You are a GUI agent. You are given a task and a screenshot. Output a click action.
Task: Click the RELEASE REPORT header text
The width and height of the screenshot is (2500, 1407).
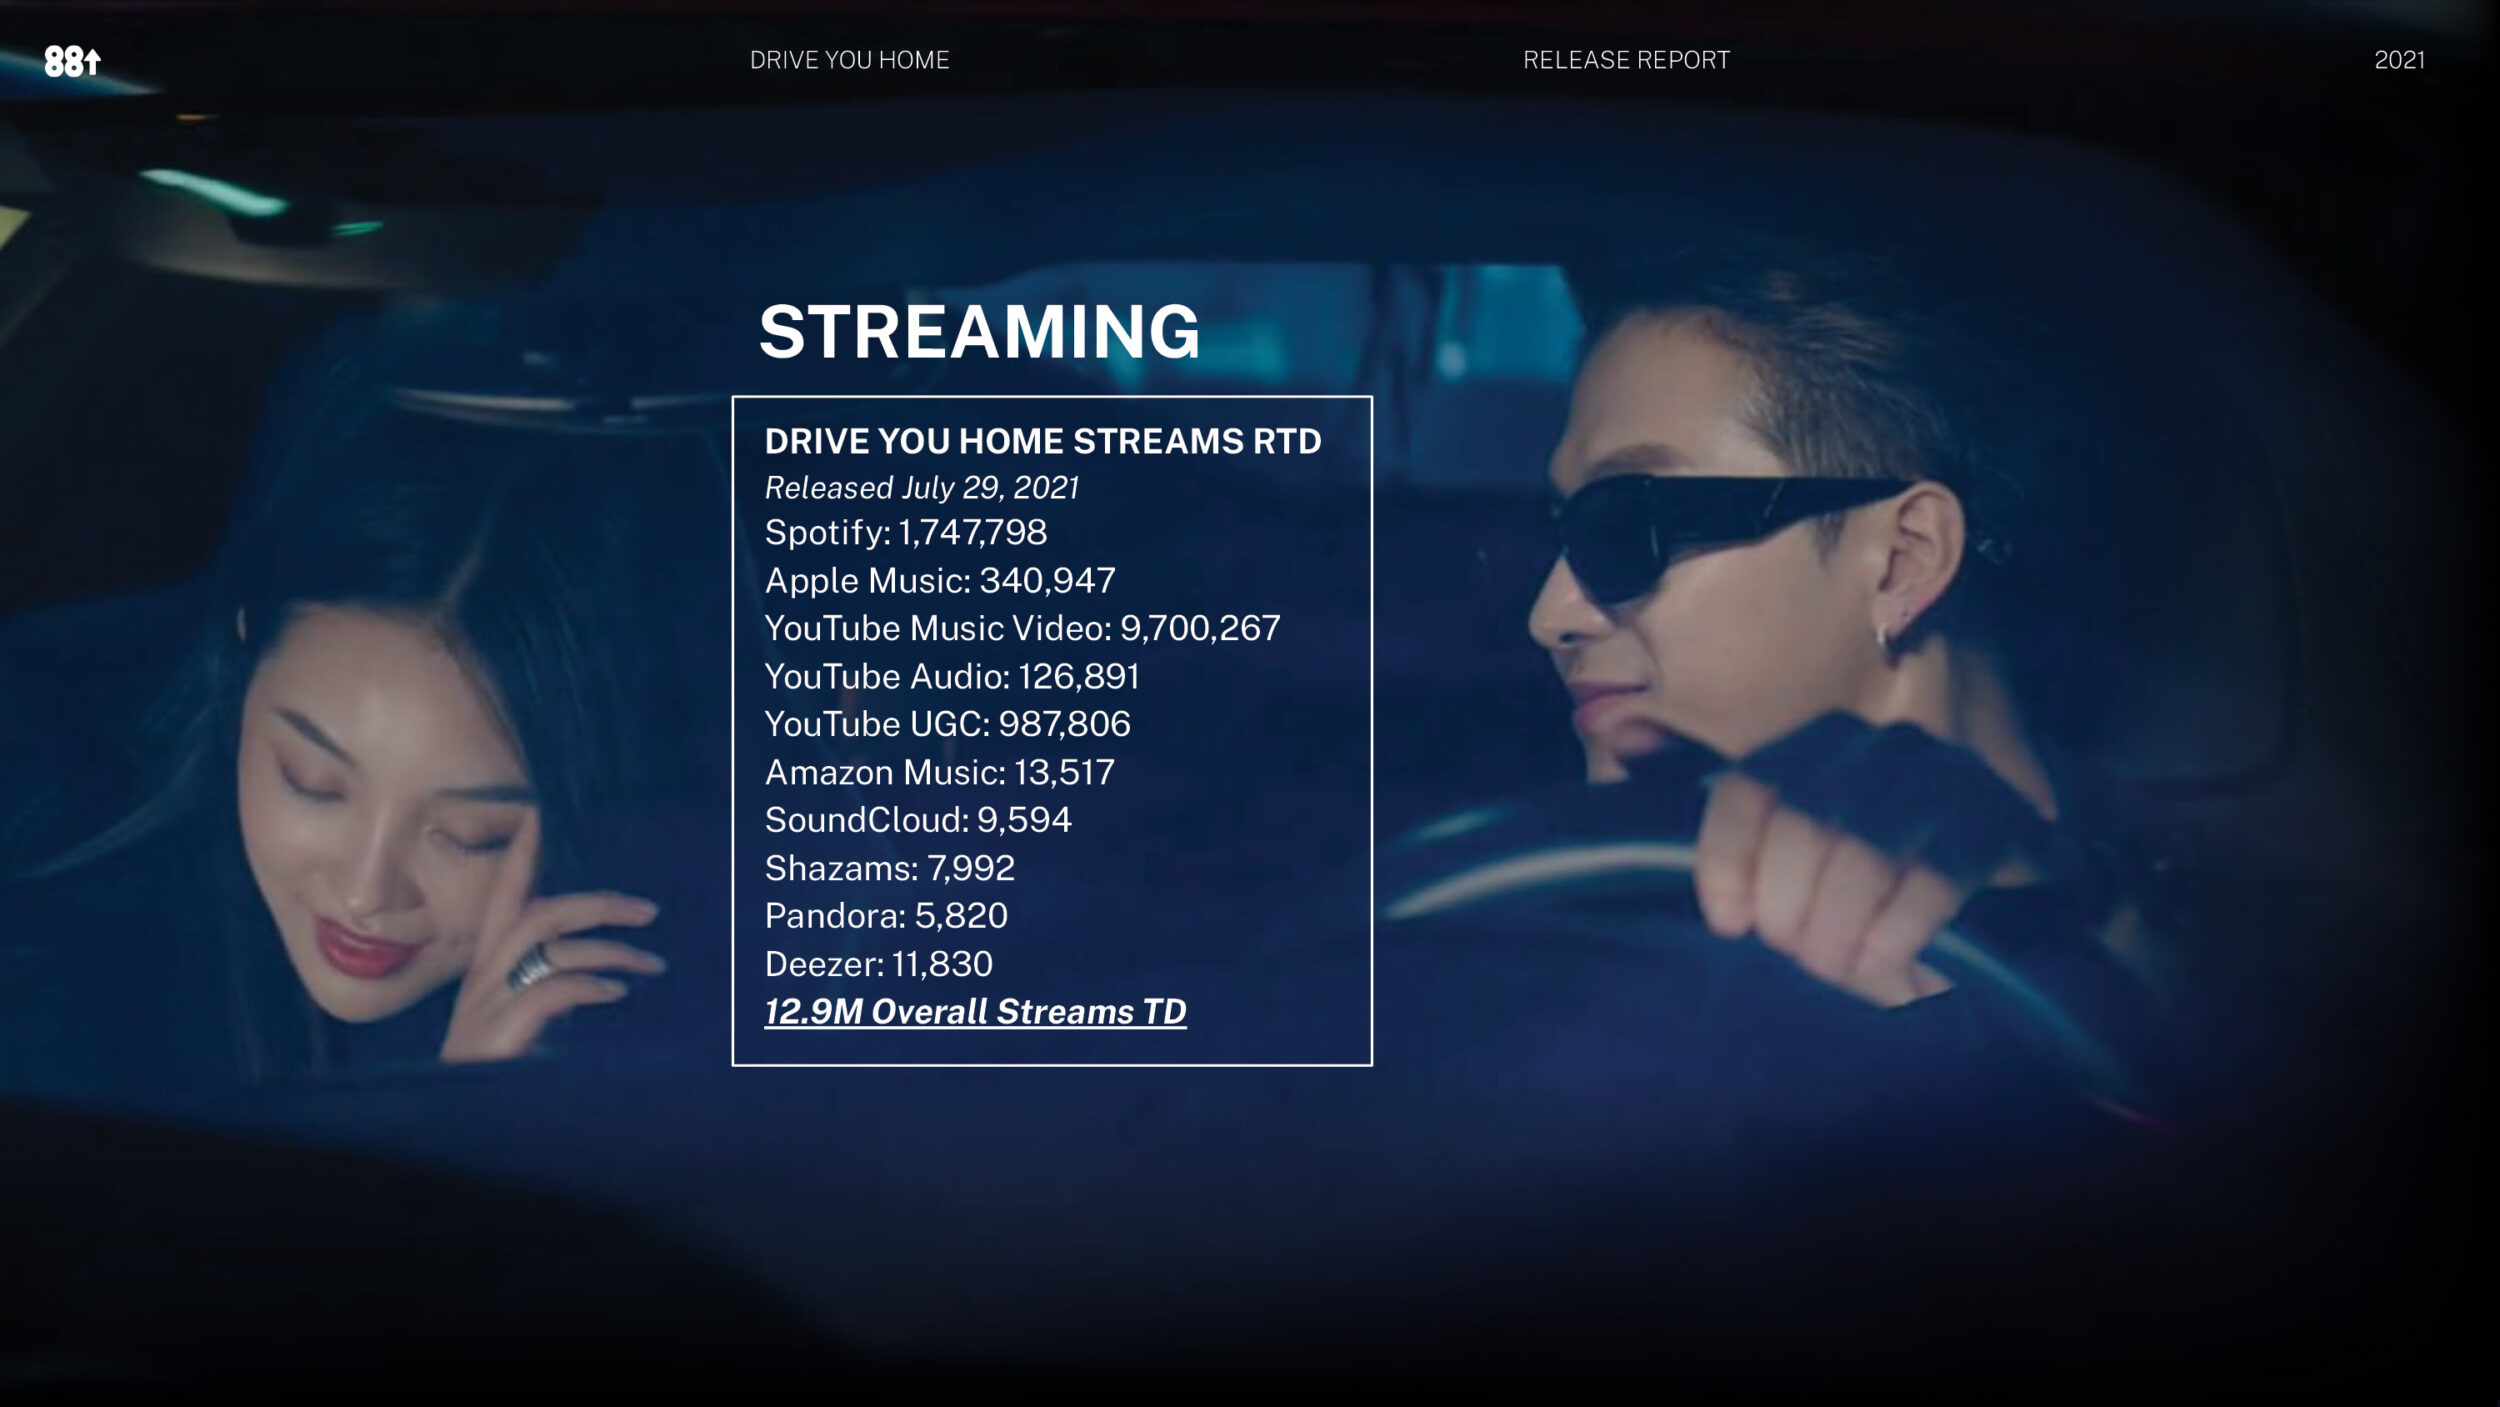click(x=1626, y=60)
